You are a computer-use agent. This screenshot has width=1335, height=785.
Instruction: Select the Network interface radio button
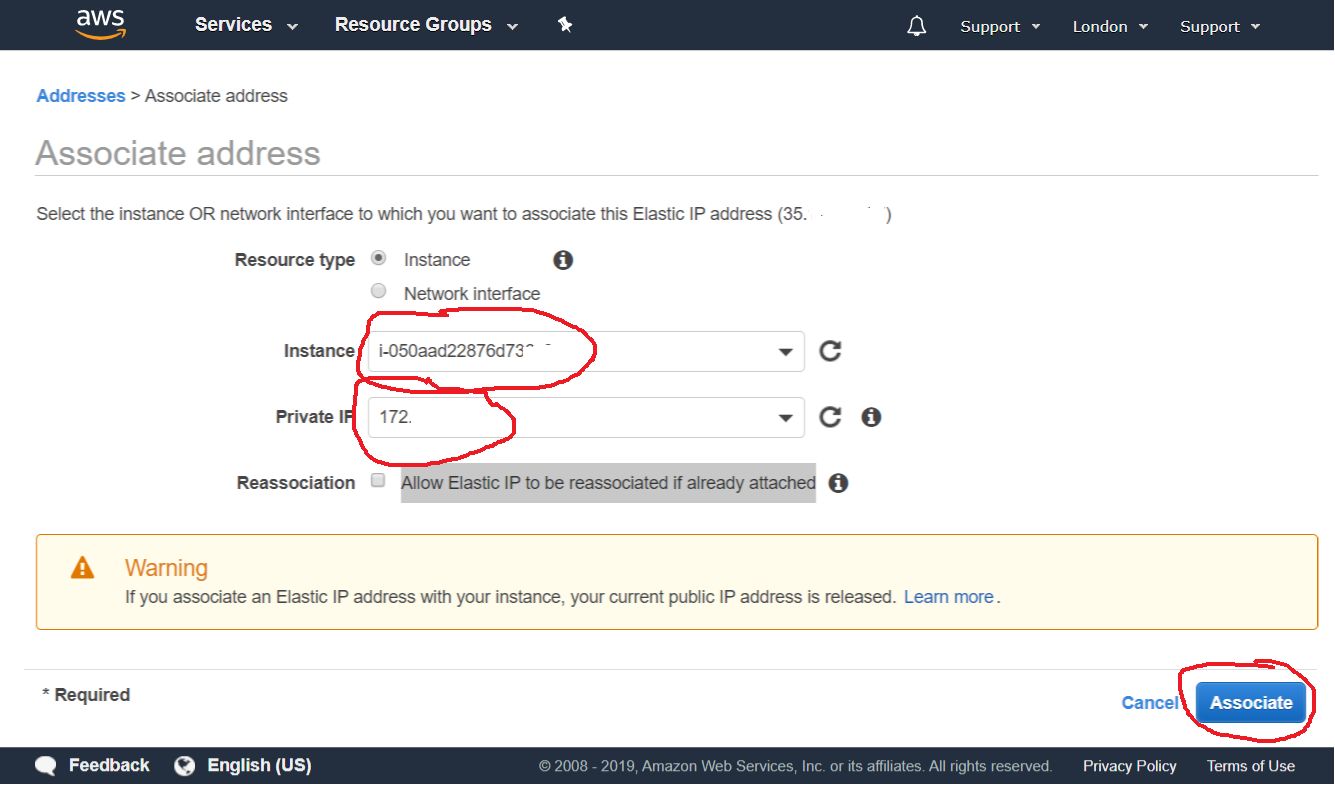click(x=378, y=290)
